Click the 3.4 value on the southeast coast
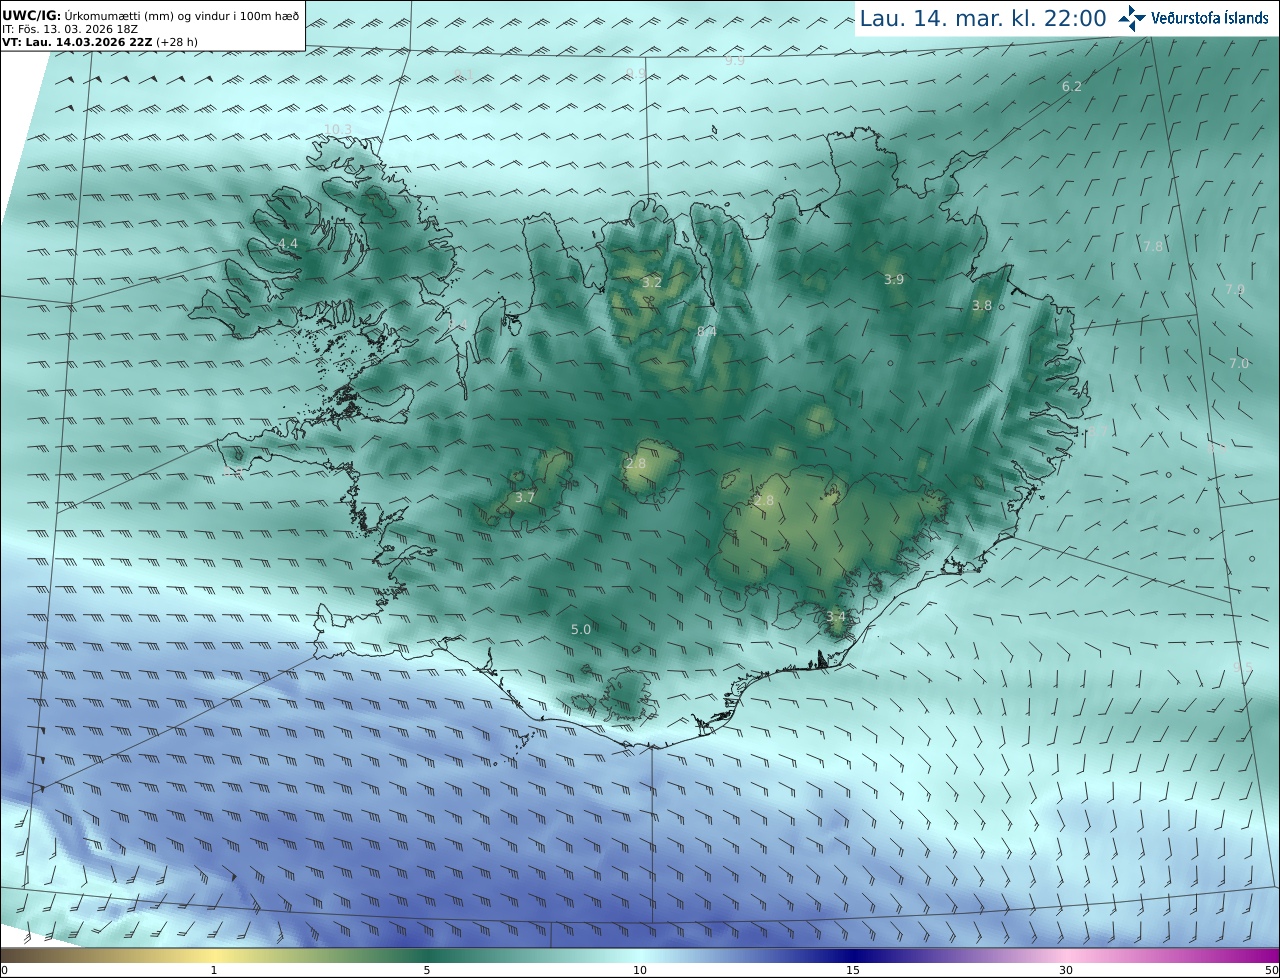 click(836, 616)
